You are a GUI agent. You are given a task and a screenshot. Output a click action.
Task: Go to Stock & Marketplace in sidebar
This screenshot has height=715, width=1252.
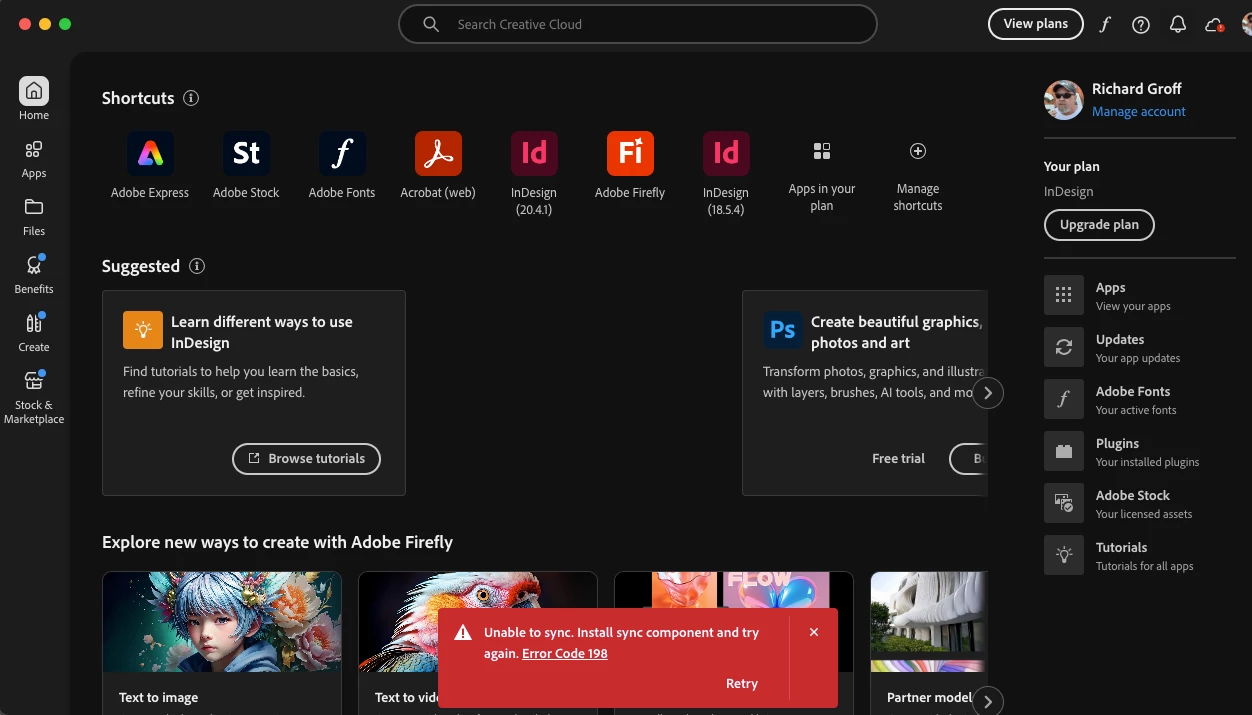(x=34, y=397)
